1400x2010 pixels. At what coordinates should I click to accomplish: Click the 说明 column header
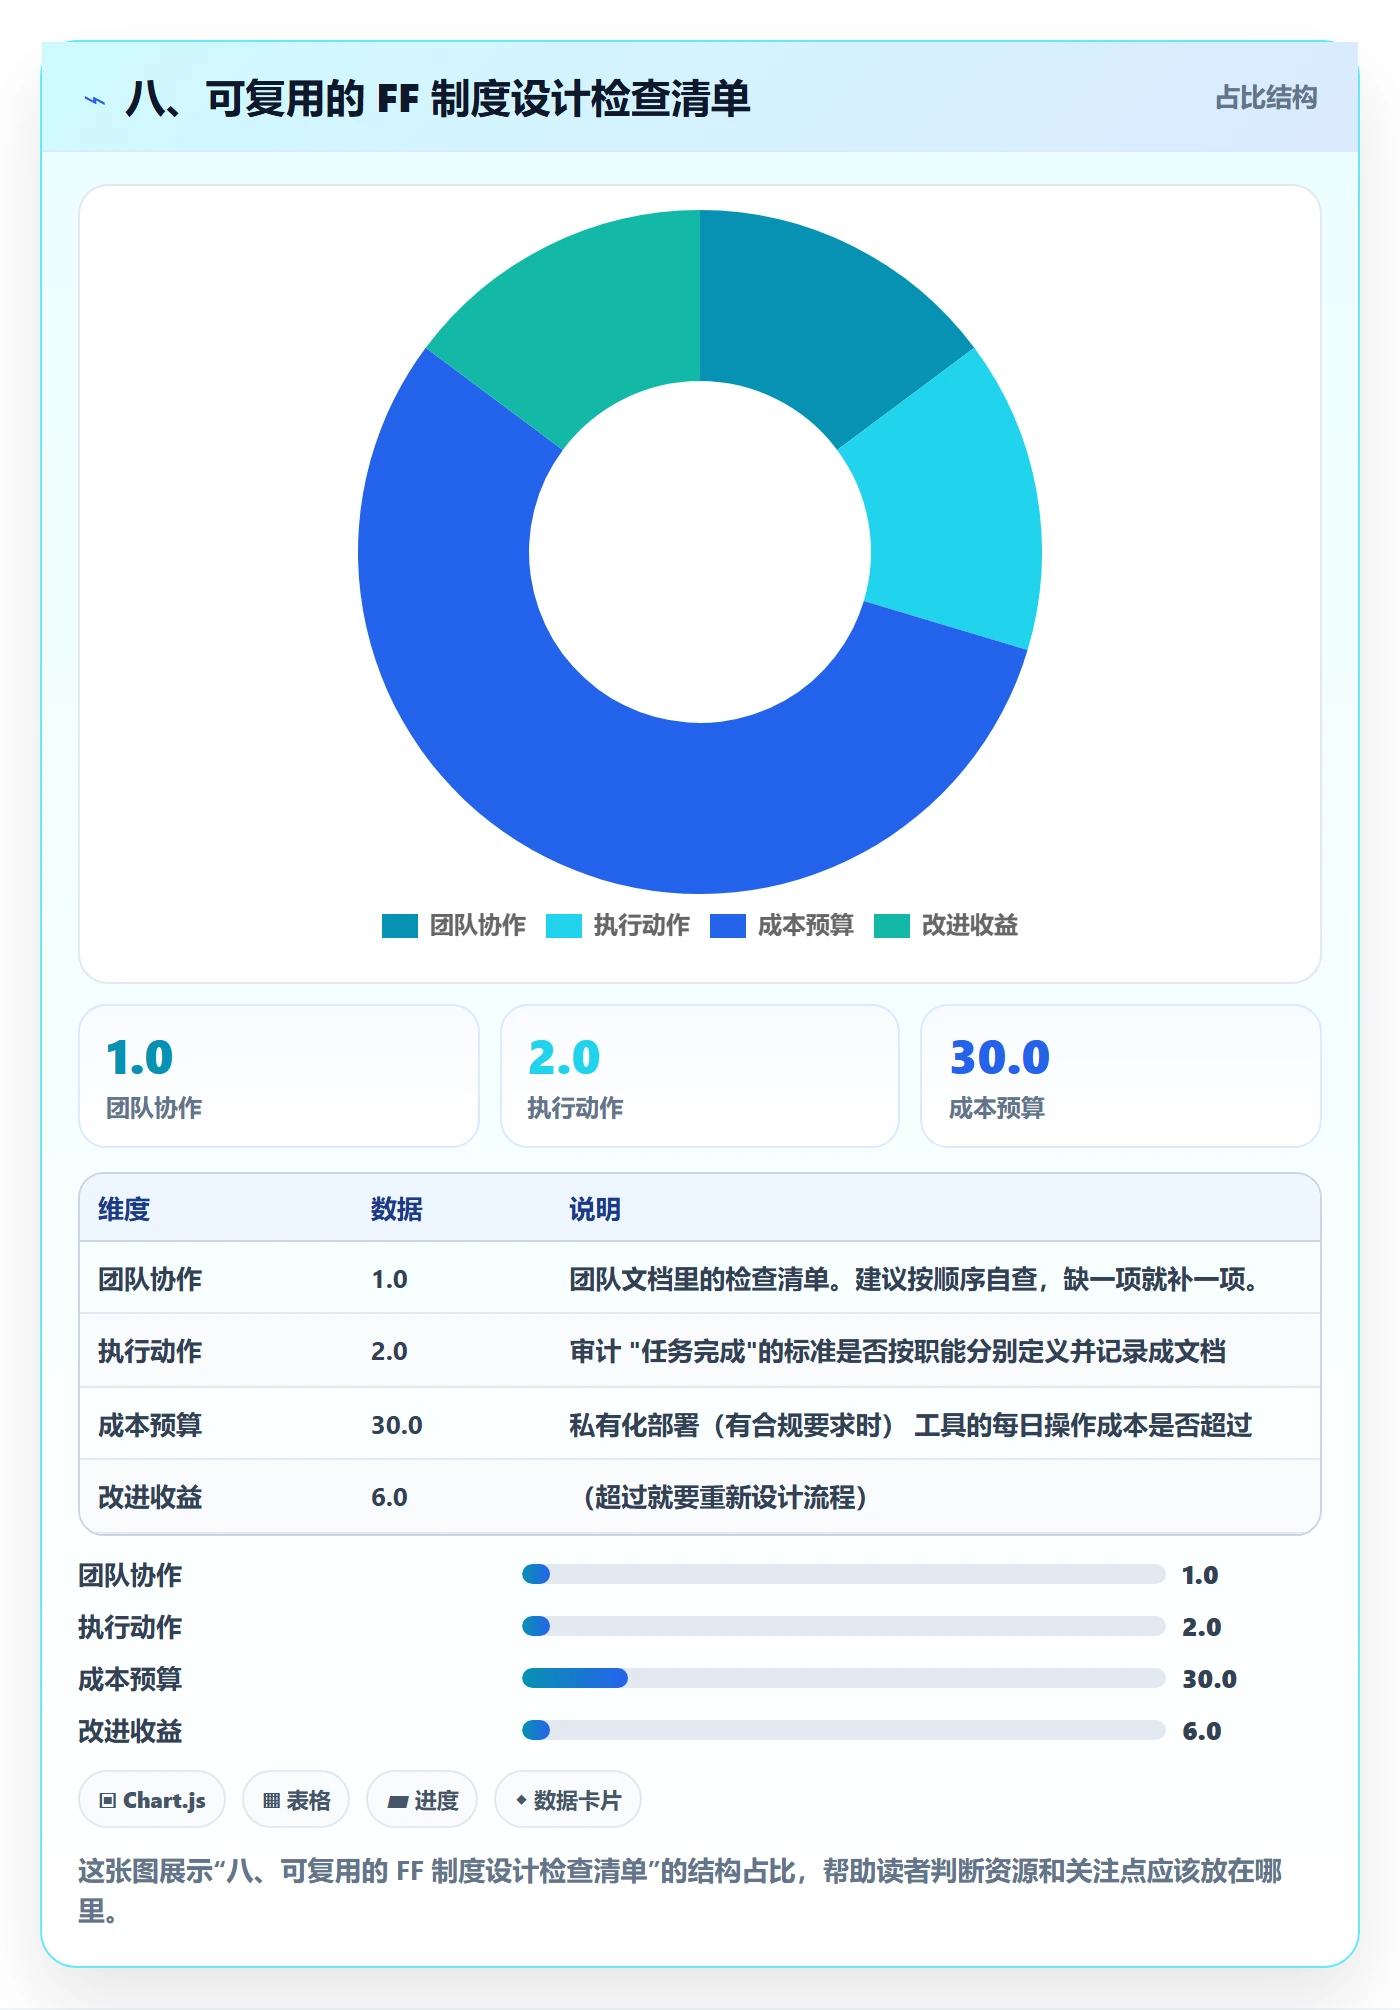[595, 1209]
